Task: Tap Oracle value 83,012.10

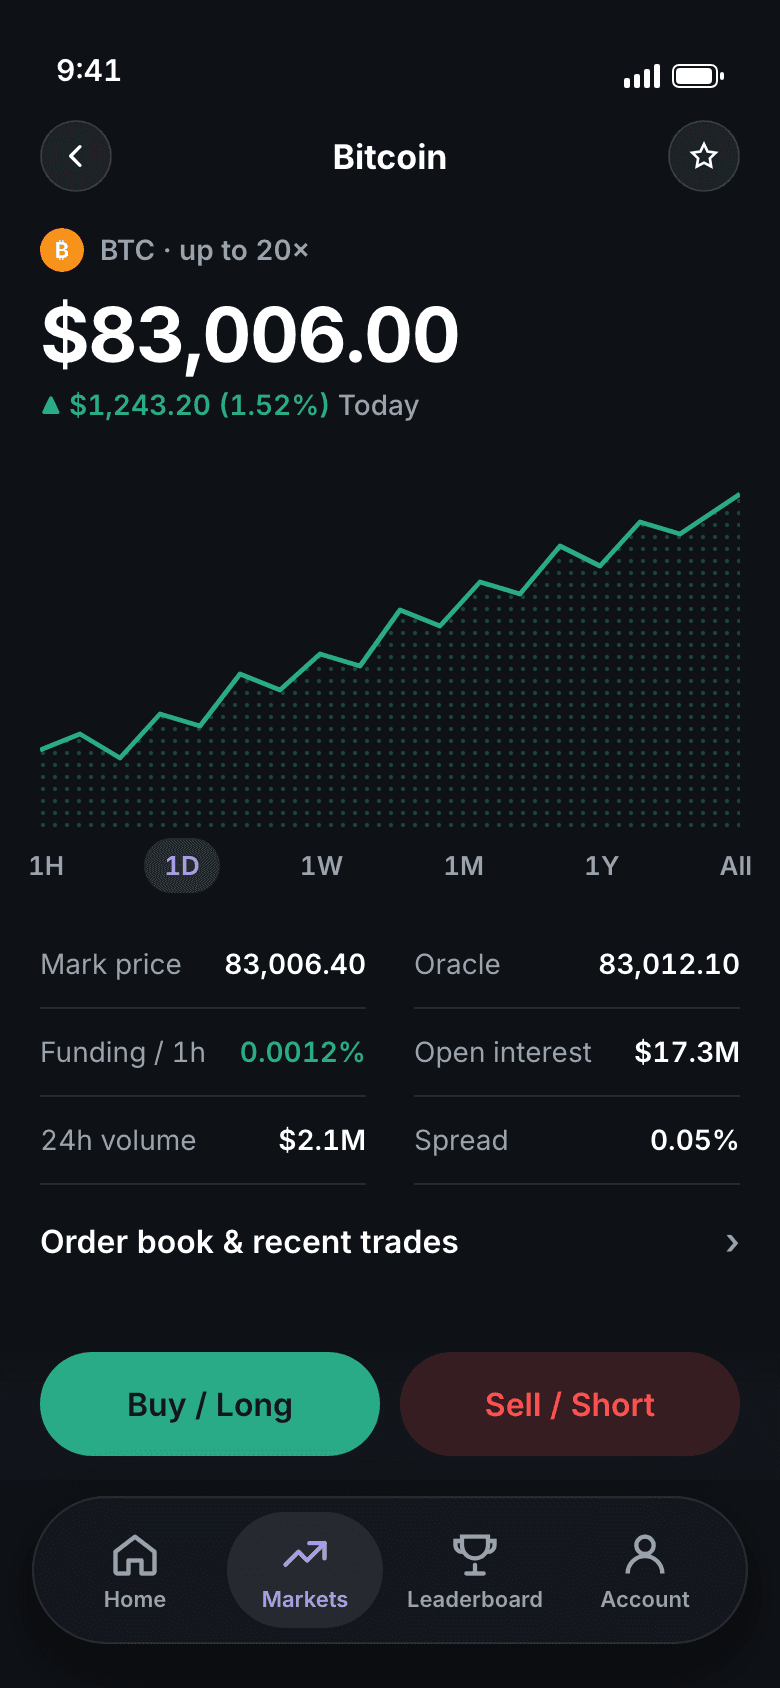Action: (669, 964)
